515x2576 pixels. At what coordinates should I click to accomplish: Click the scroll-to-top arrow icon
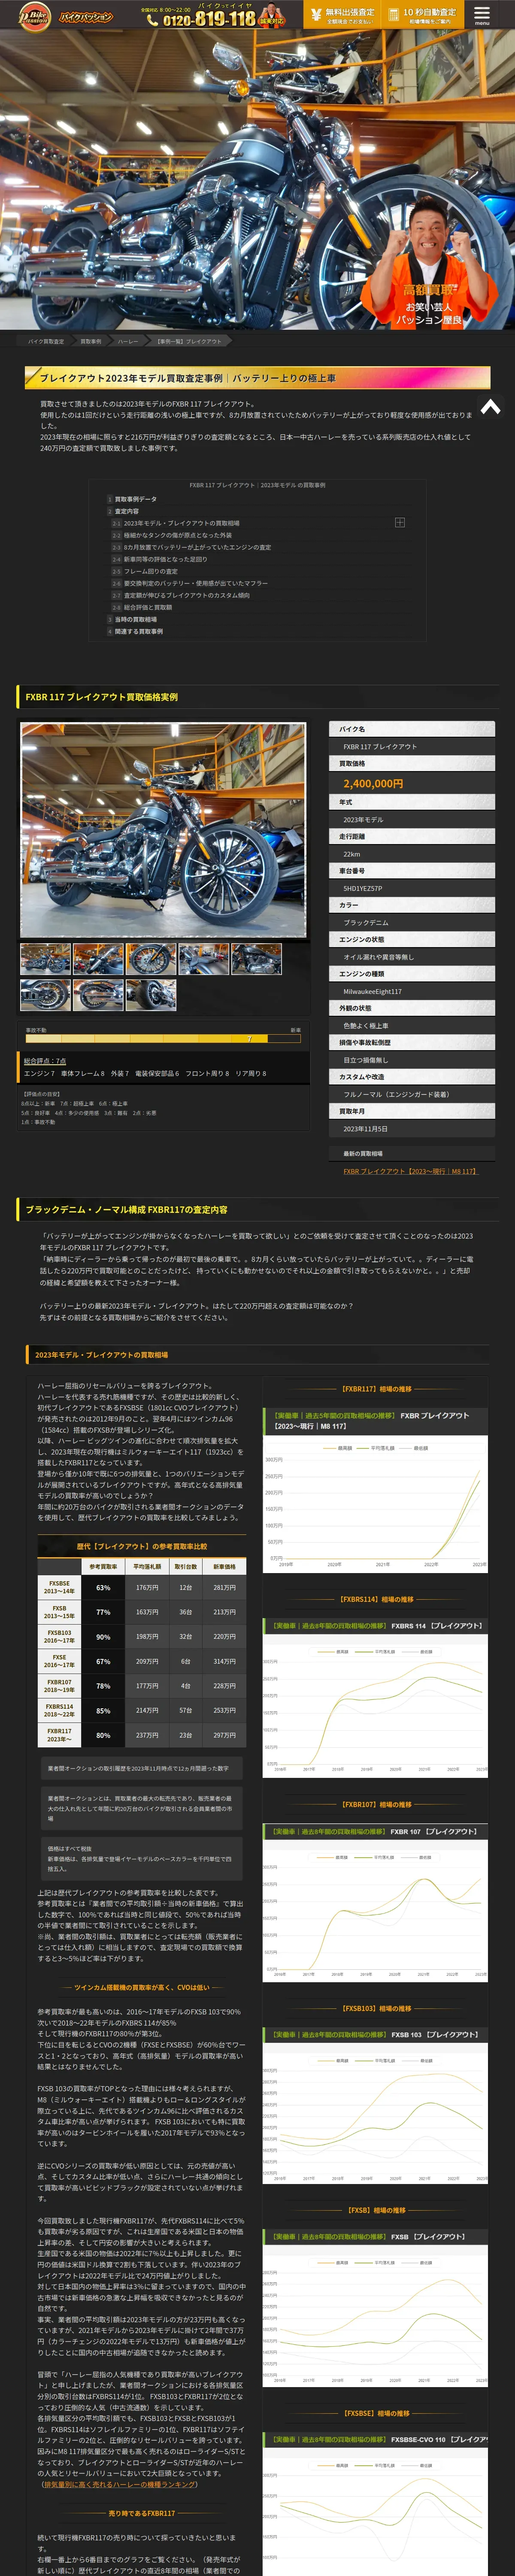(x=490, y=406)
